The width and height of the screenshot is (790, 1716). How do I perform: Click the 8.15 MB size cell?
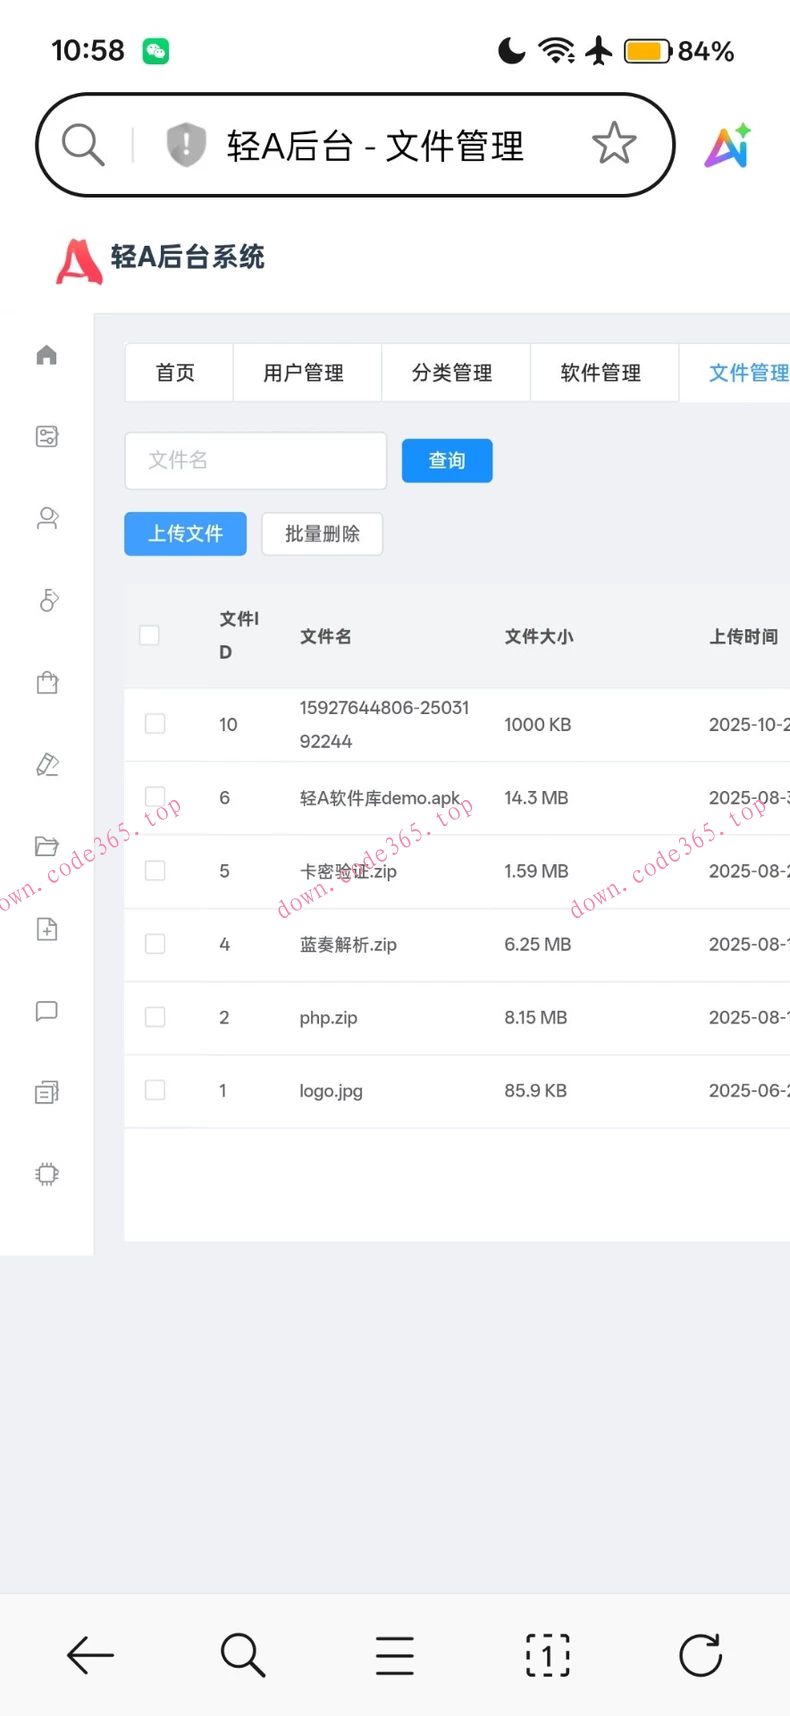[536, 1017]
